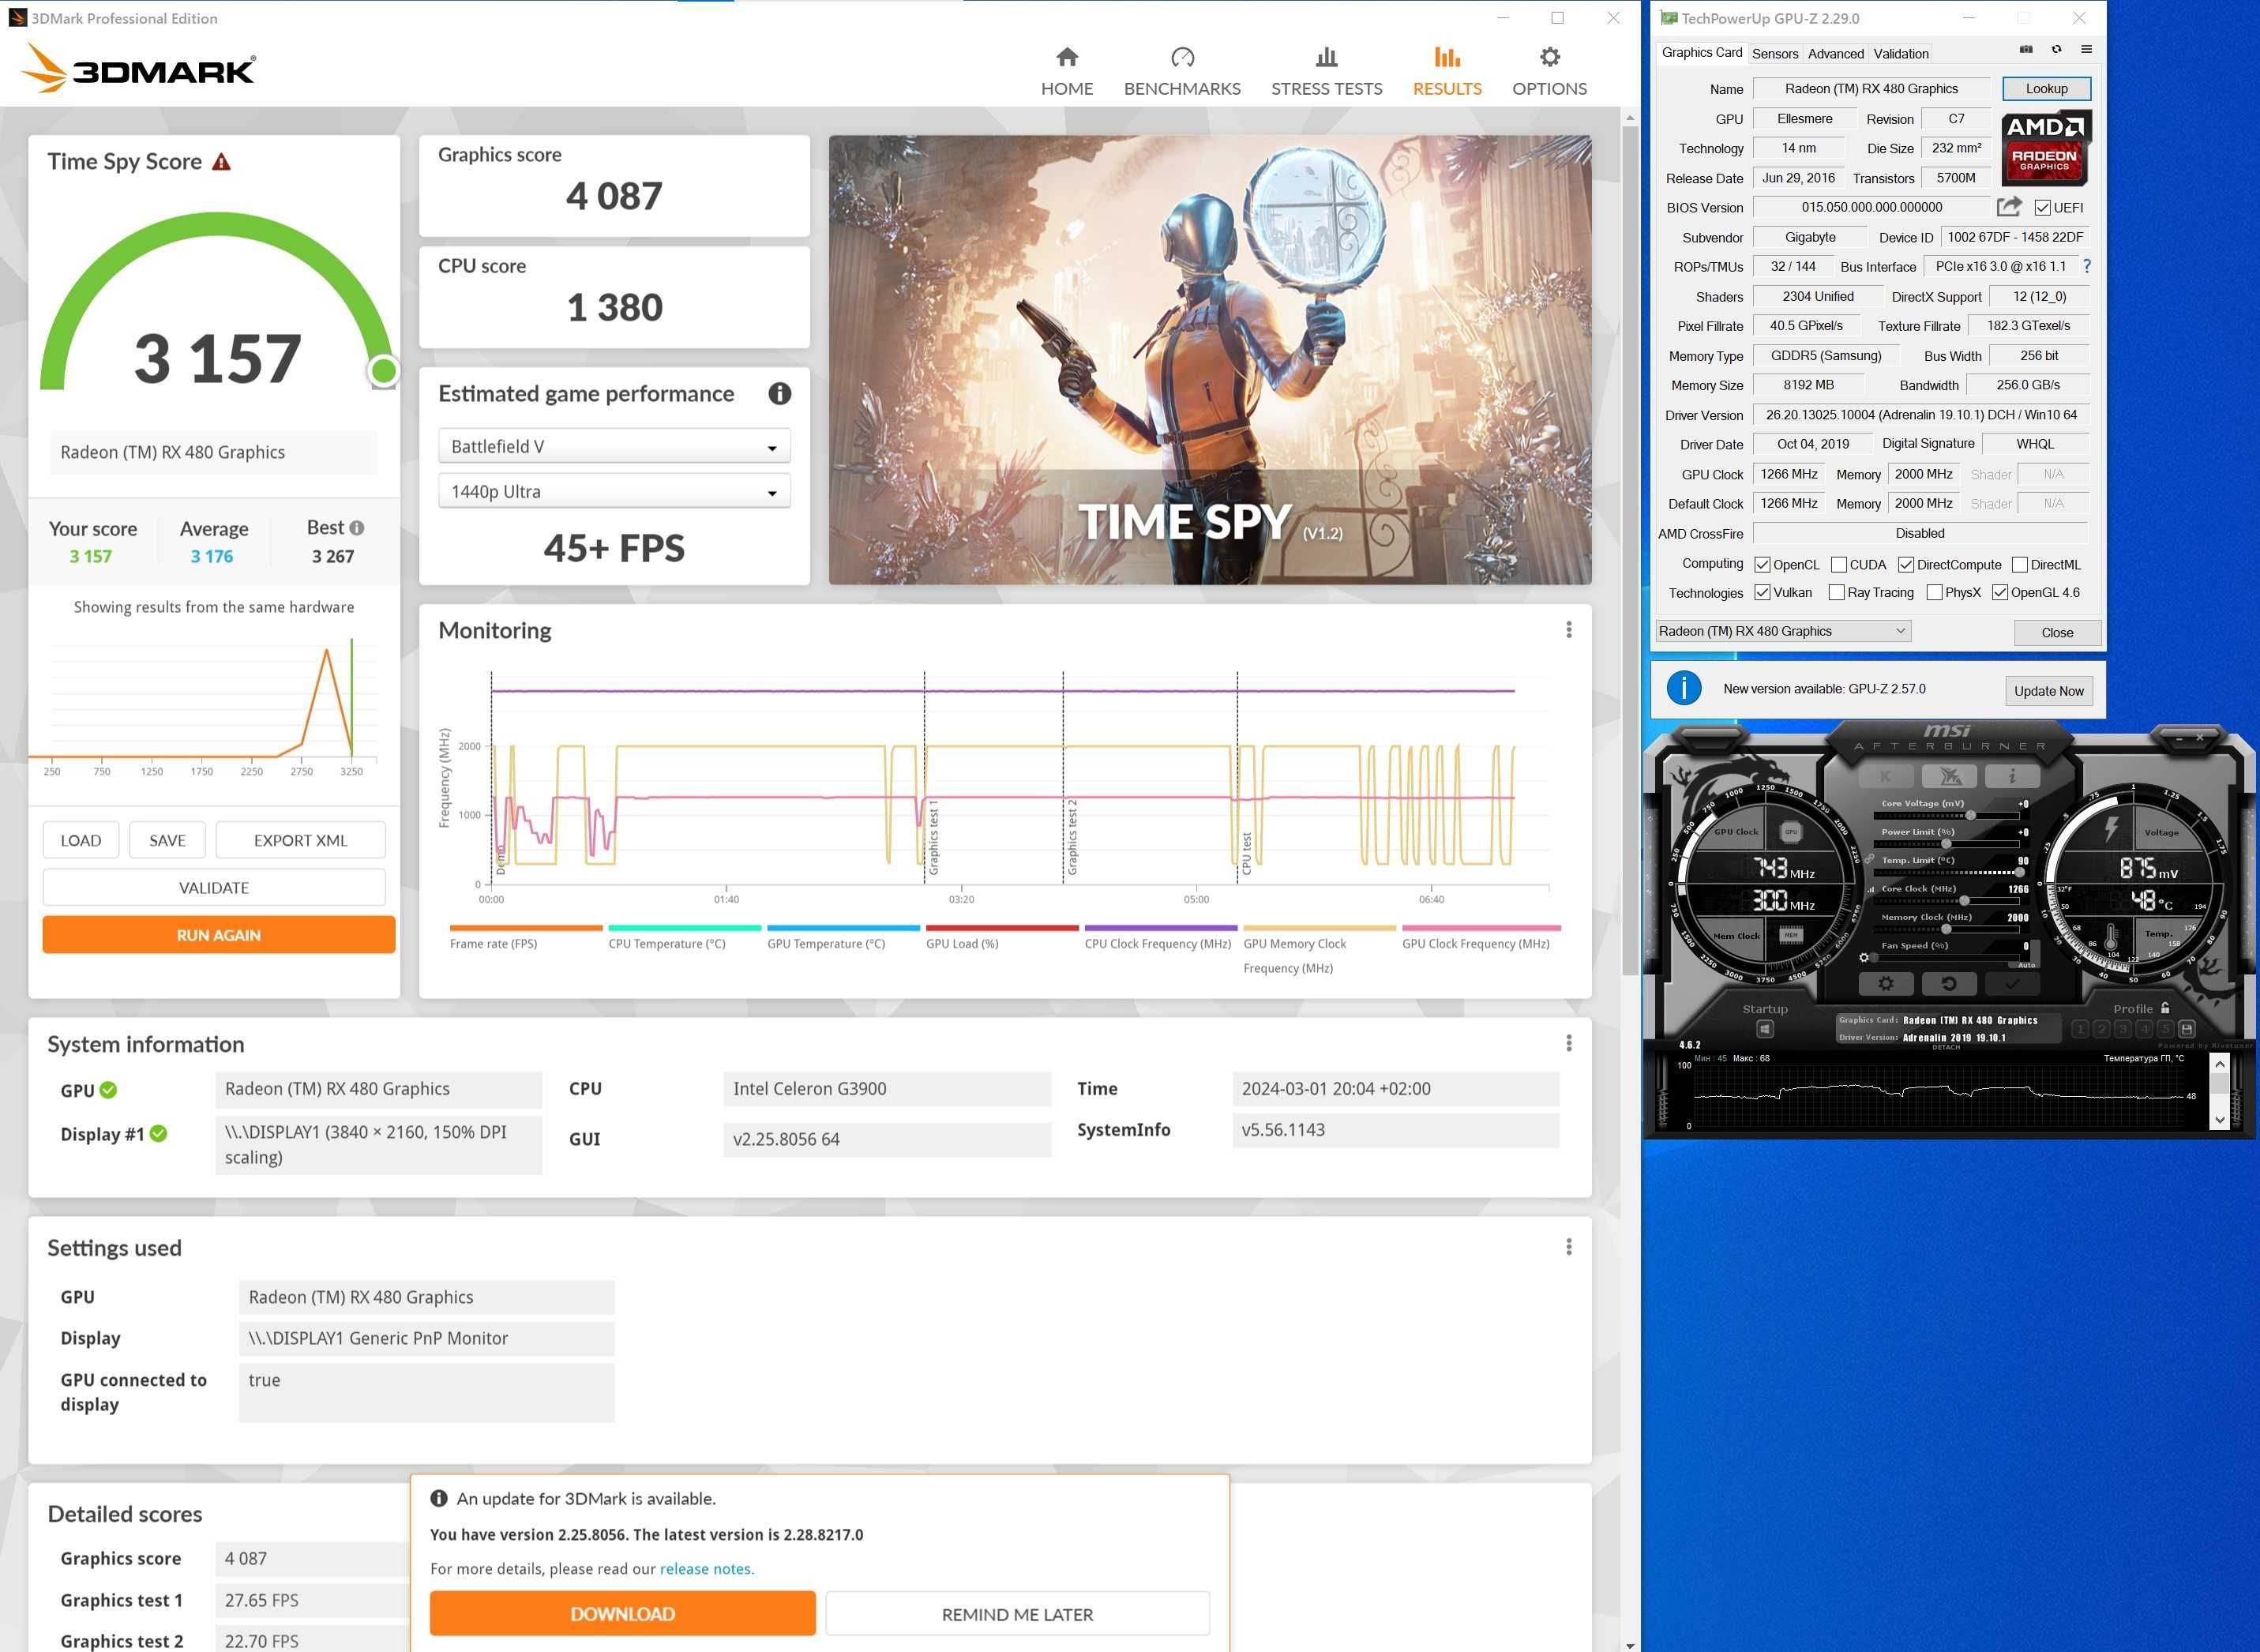Screen dimensions: 2260x1652
Task: Click the Afterburner K (Kombustor) button
Action: tap(1886, 776)
